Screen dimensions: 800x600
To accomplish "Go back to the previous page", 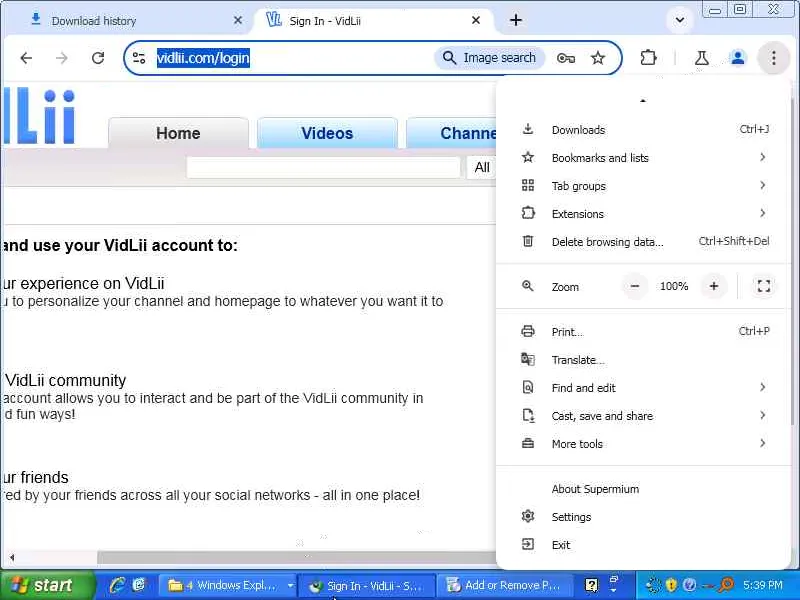I will coord(26,58).
